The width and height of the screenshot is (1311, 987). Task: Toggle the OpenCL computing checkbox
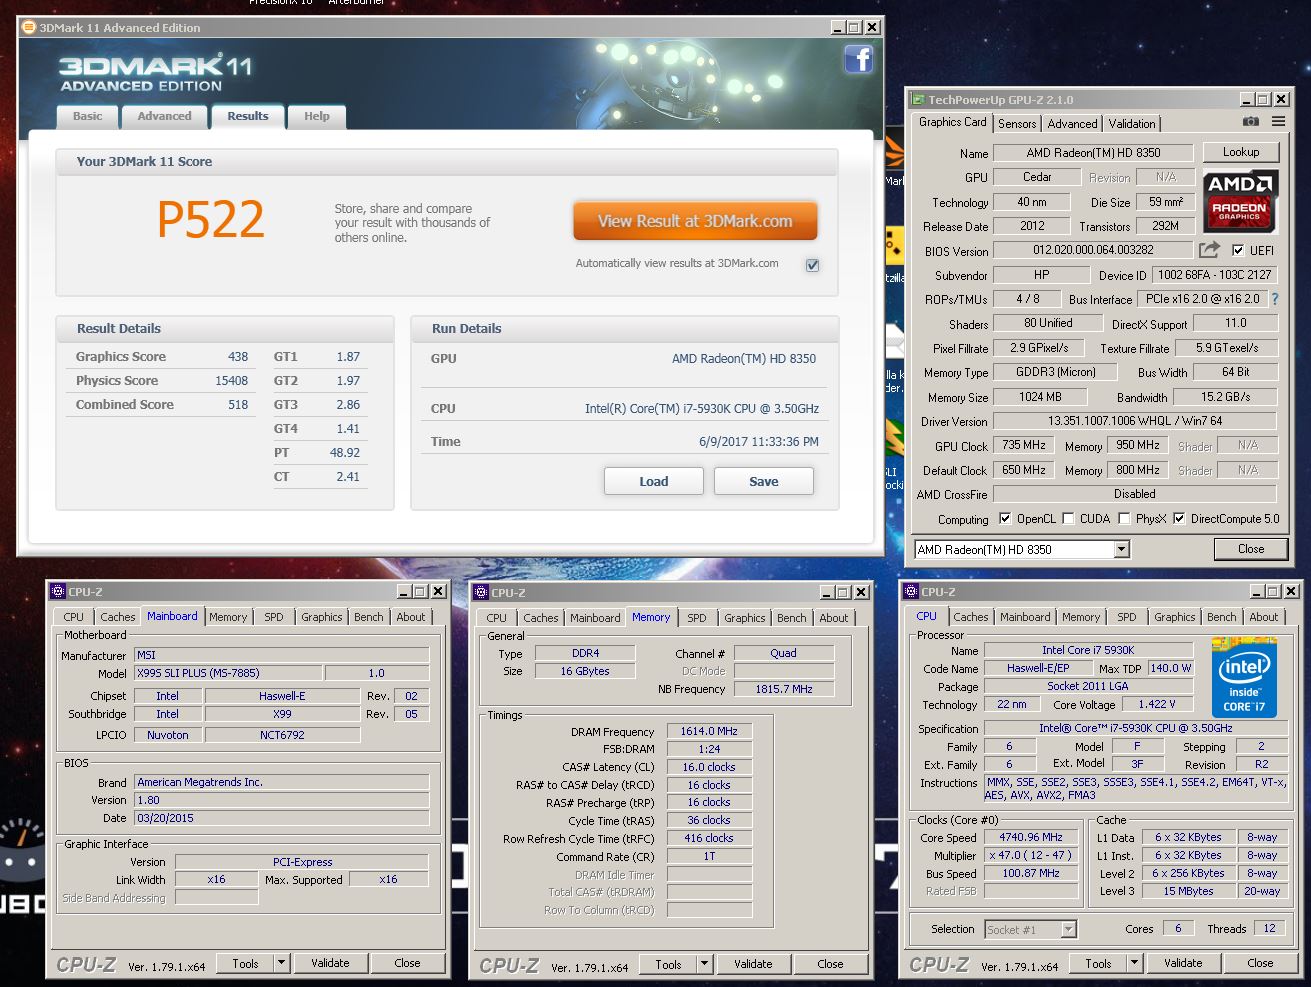[1005, 519]
